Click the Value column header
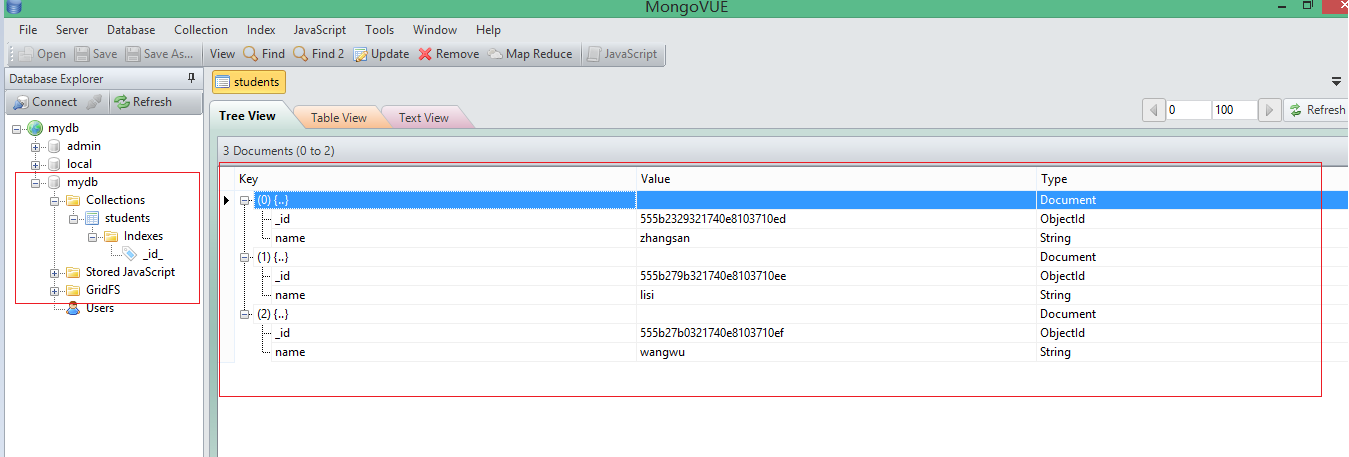Viewport: 1349px width, 457px height. 836,179
